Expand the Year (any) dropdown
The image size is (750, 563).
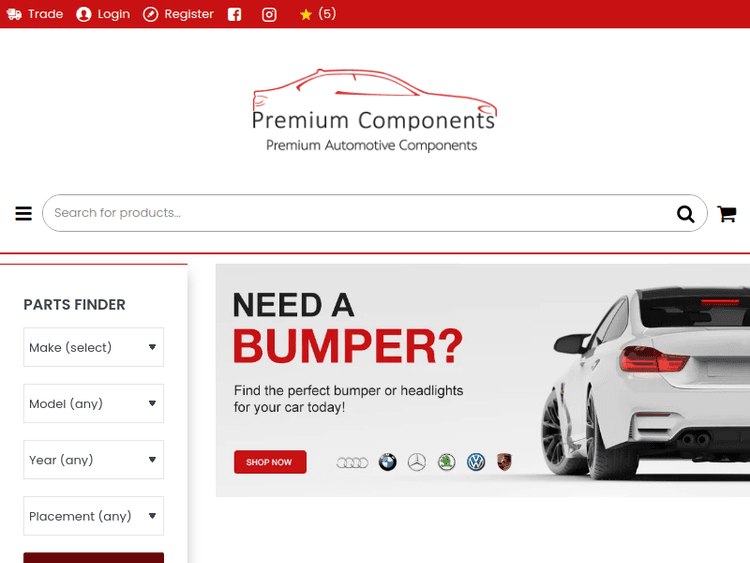pyautogui.click(x=94, y=460)
